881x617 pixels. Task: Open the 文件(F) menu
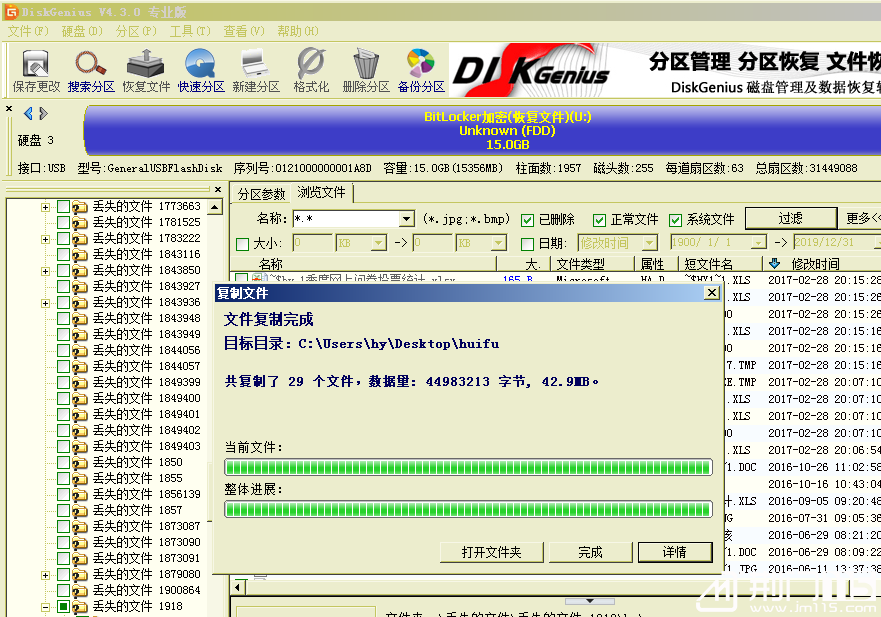point(28,31)
